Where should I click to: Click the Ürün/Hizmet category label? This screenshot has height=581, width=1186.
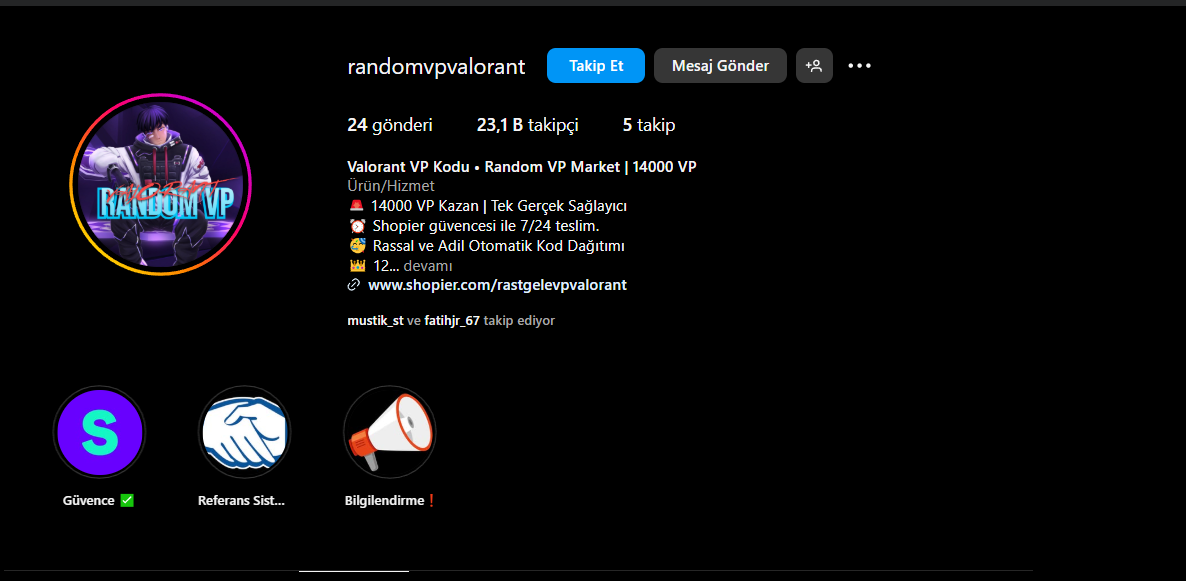[x=390, y=186]
